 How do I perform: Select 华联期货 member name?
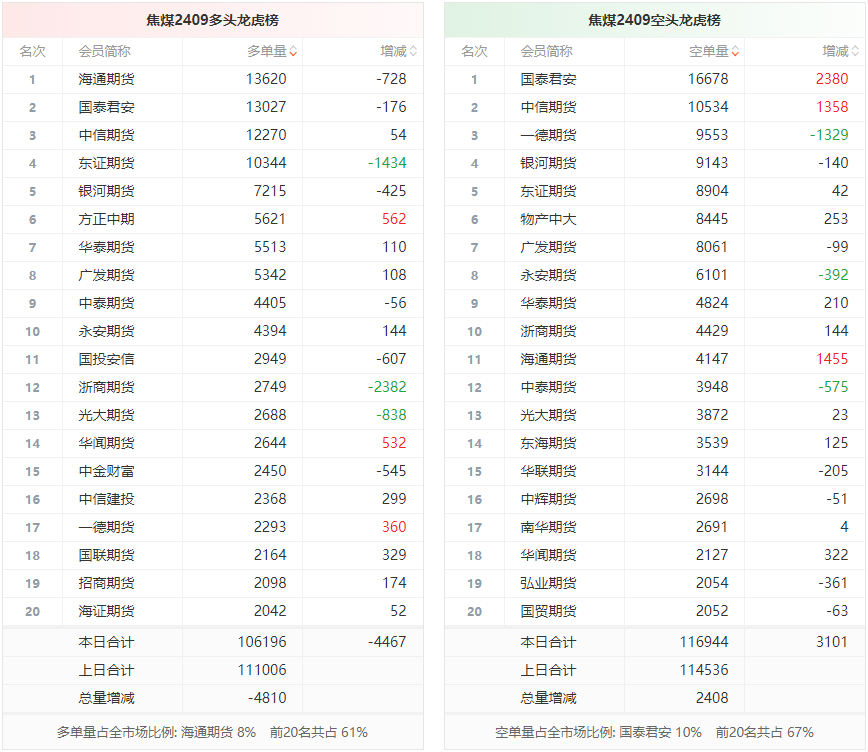tap(548, 471)
